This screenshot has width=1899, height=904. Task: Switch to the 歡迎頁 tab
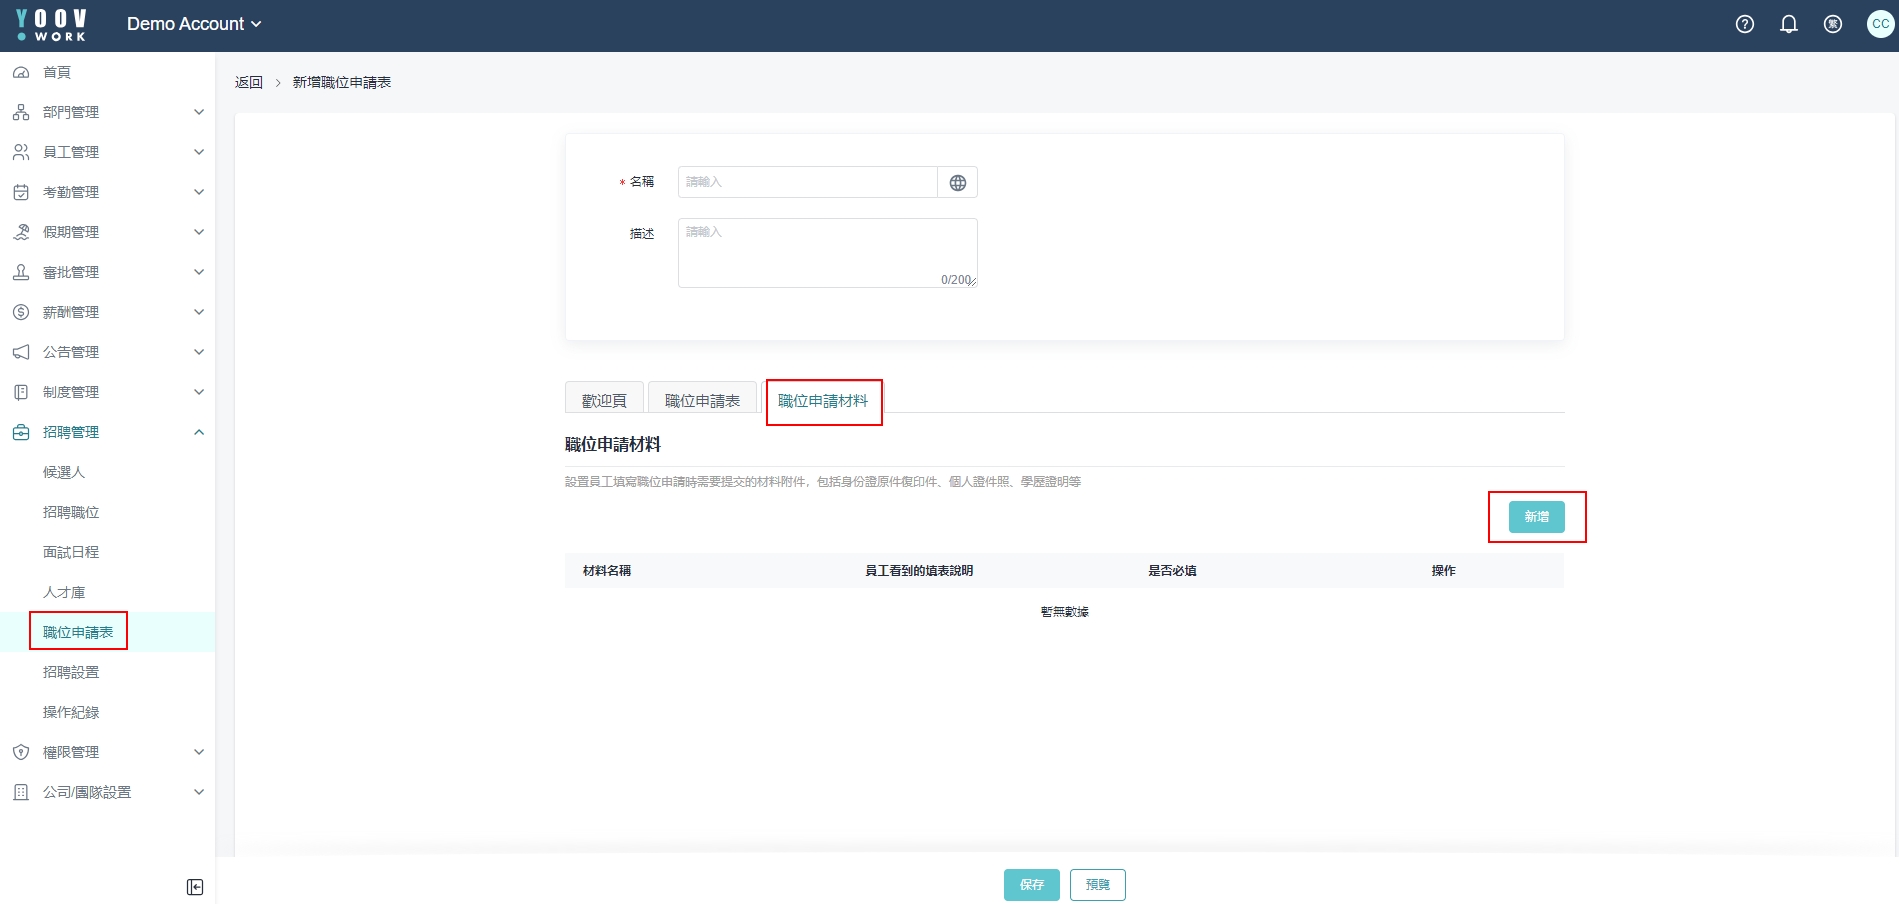point(604,400)
